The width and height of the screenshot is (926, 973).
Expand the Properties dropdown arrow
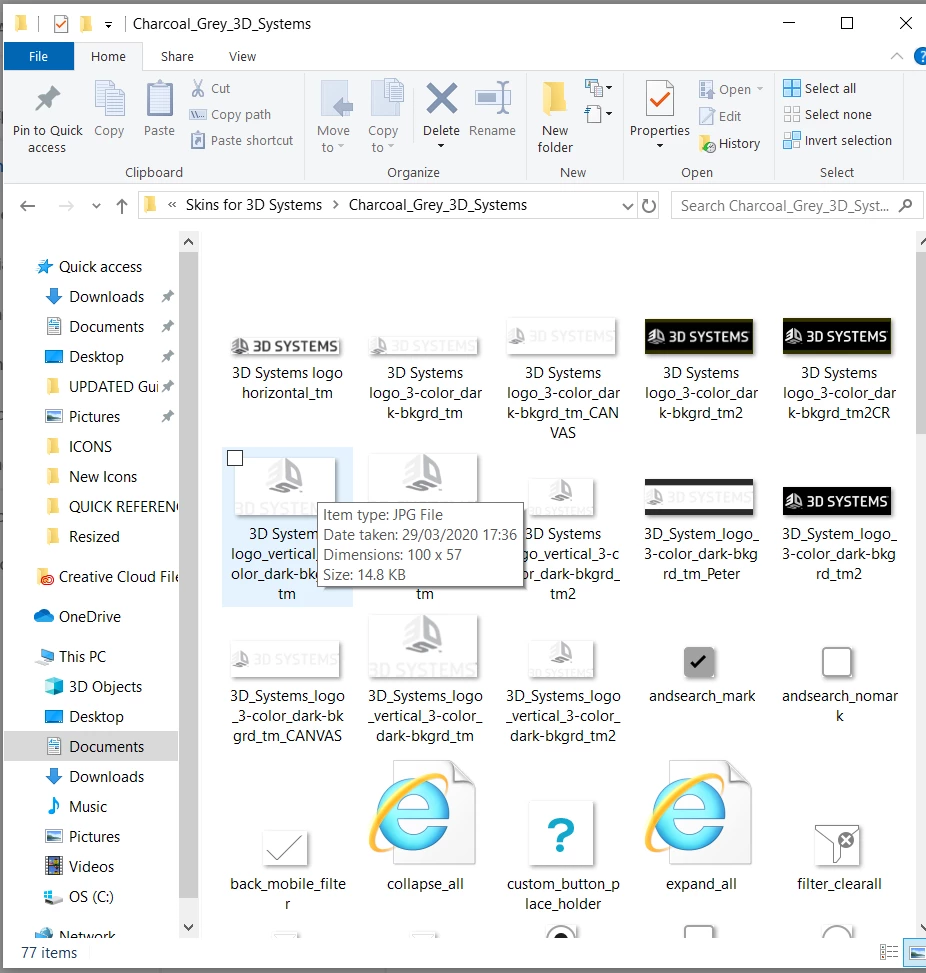click(660, 146)
